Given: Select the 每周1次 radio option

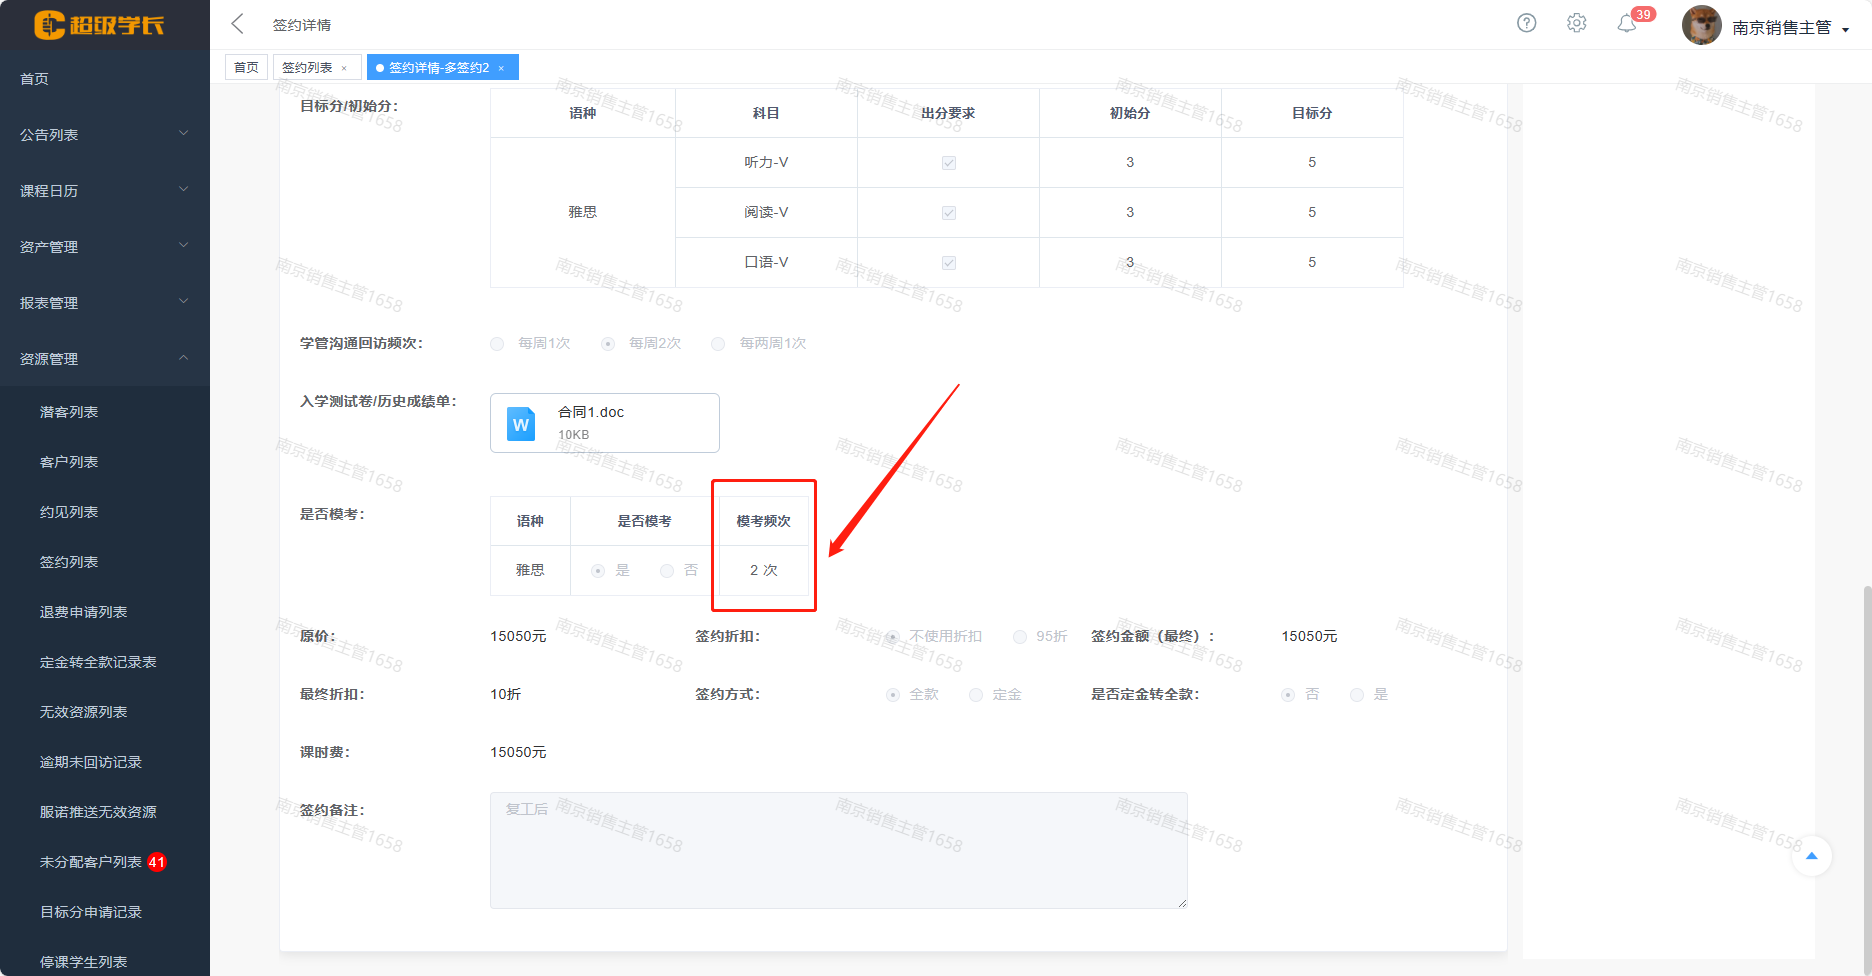Looking at the screenshot, I should [x=497, y=344].
